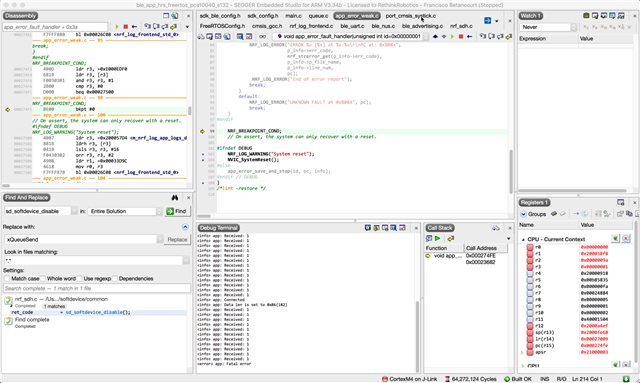Viewport: 640px width, 383px height.
Task: Click the red Stop square in editor toolbar
Action: (x=461, y=37)
